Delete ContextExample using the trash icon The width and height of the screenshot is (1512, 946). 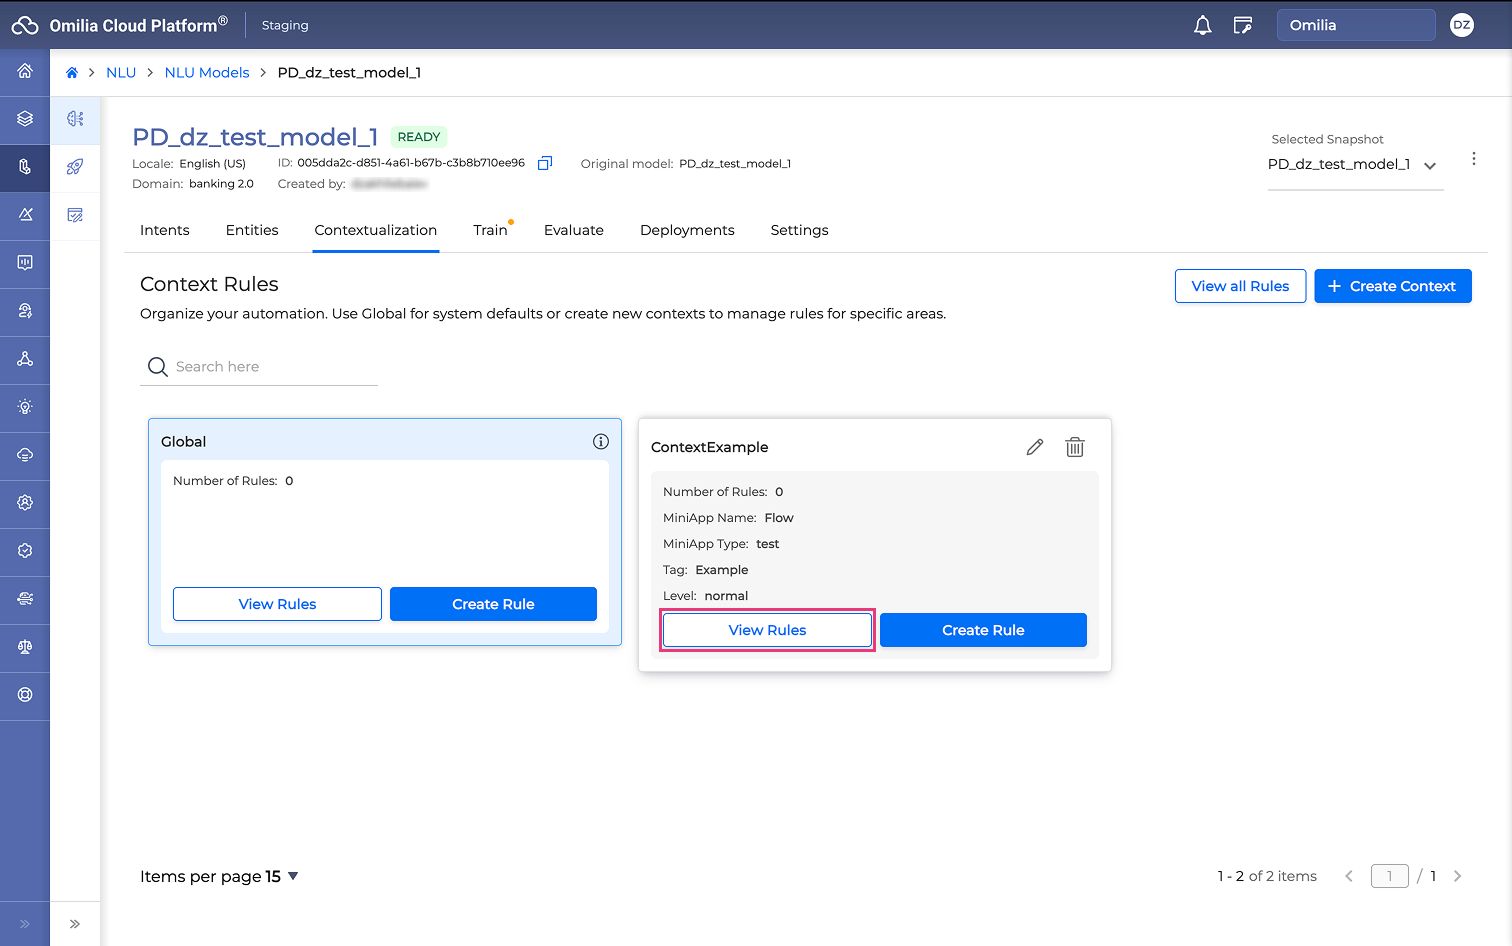click(1074, 447)
